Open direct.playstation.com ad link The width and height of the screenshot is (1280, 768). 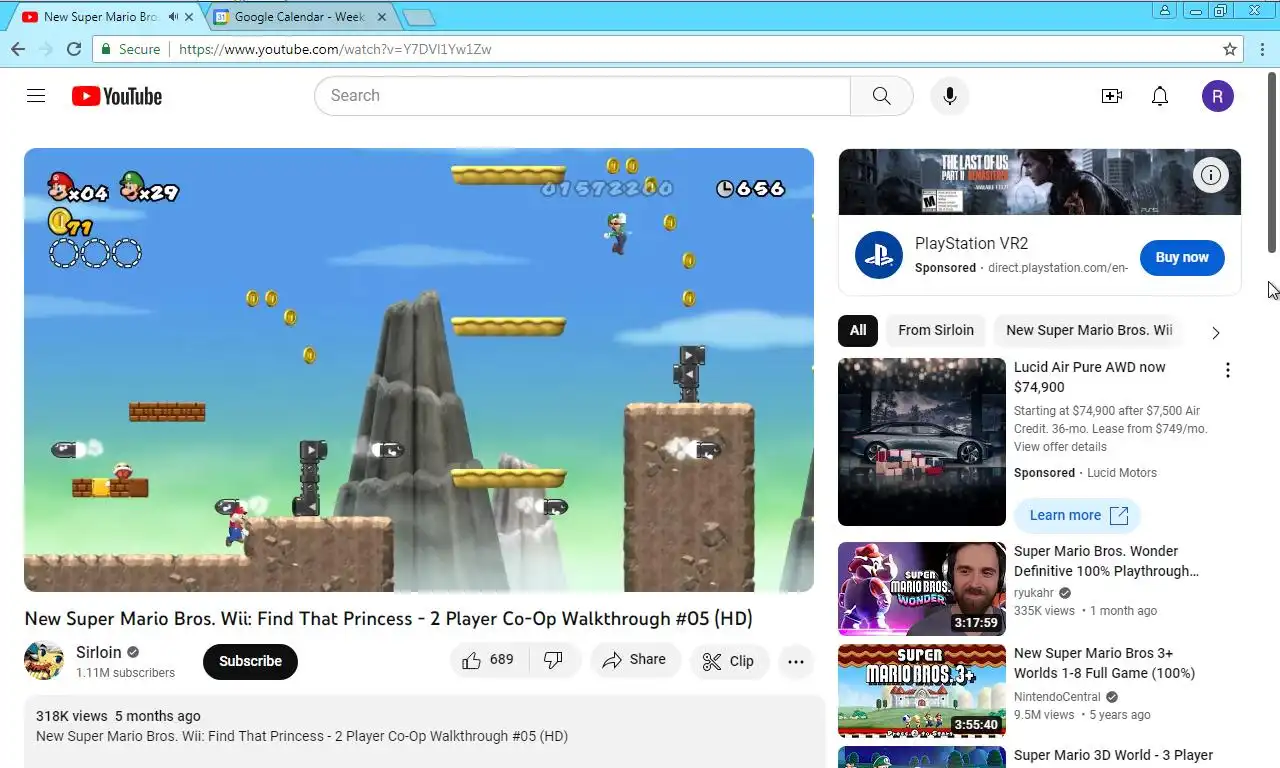pyautogui.click(x=1058, y=268)
